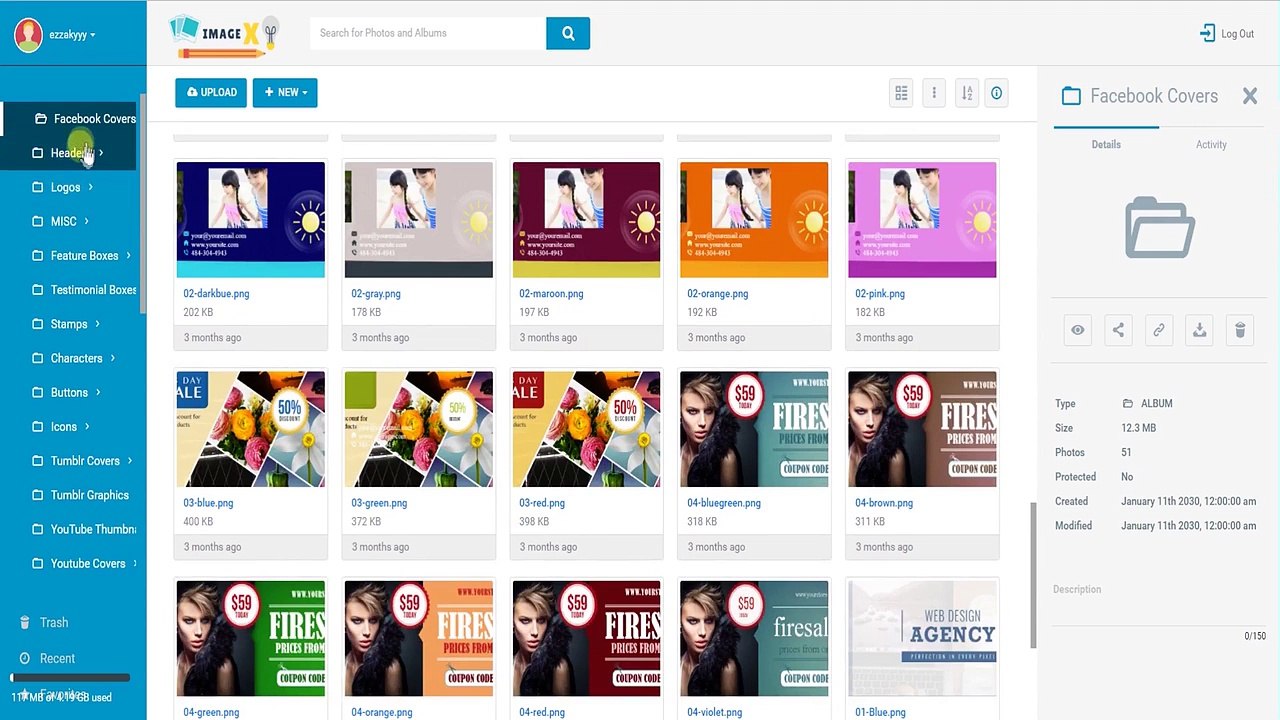
Task: Click the Buttons folder icon in sidebar
Action: tap(38, 392)
